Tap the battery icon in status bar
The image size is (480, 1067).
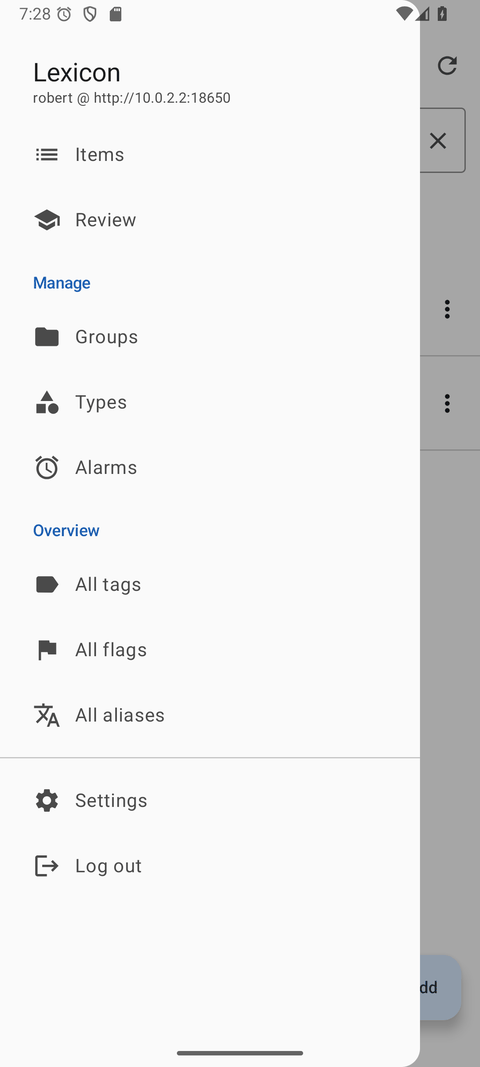[443, 14]
